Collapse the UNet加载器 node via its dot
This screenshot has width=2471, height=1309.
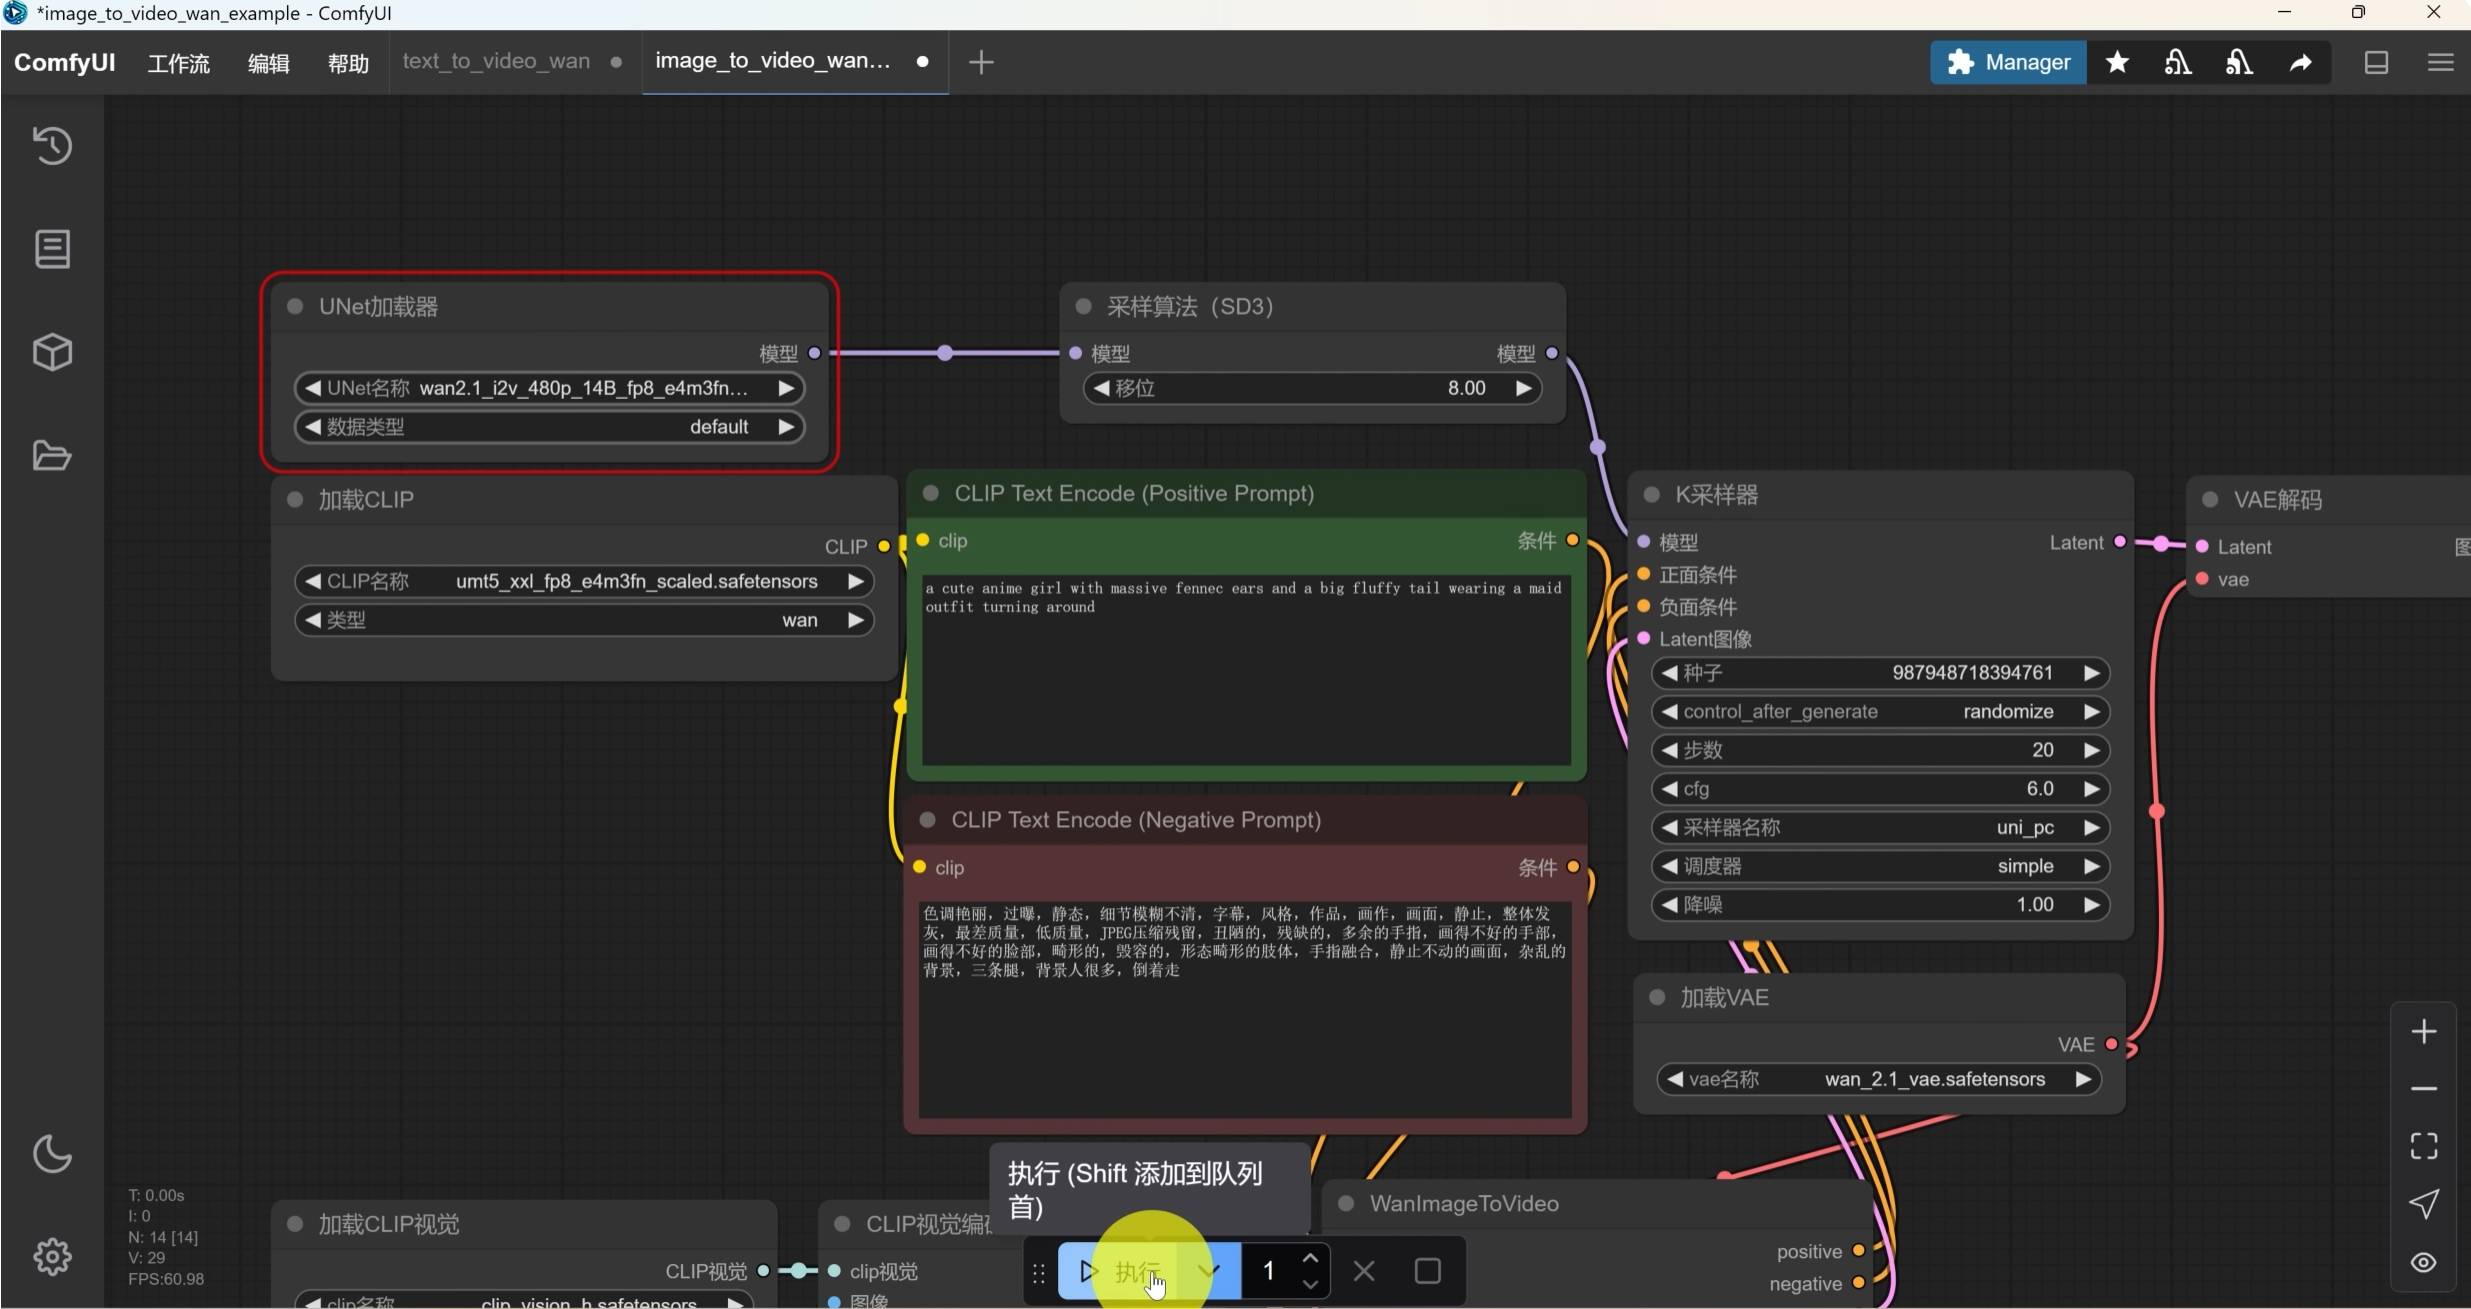[295, 307]
